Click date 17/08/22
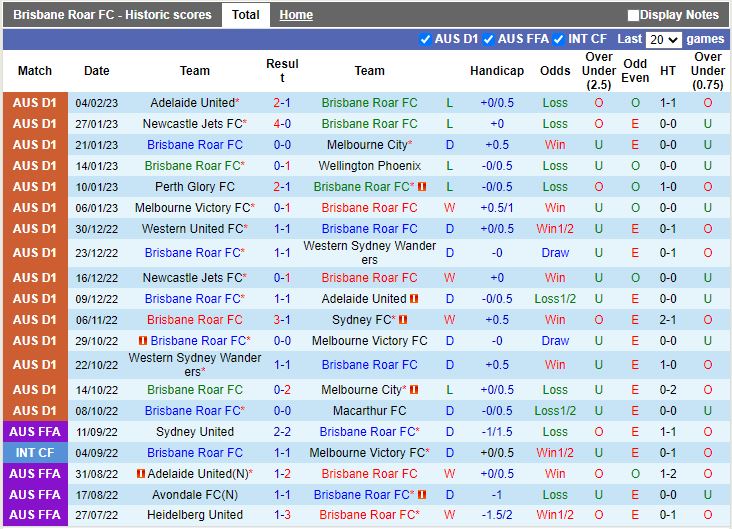 coord(97,495)
